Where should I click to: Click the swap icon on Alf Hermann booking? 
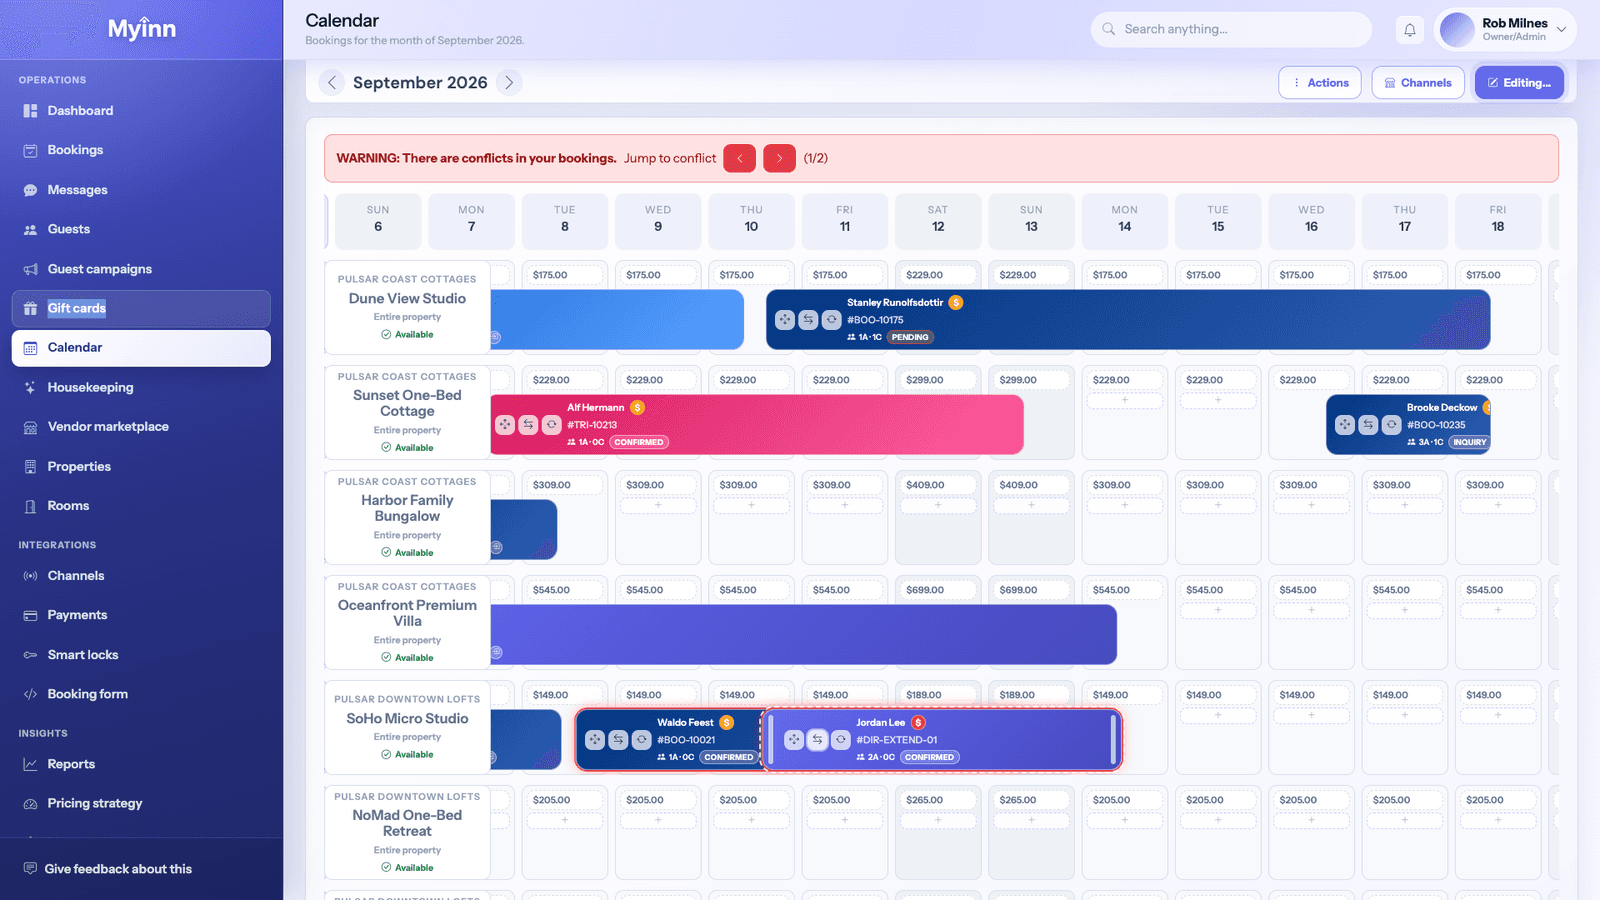(x=528, y=425)
